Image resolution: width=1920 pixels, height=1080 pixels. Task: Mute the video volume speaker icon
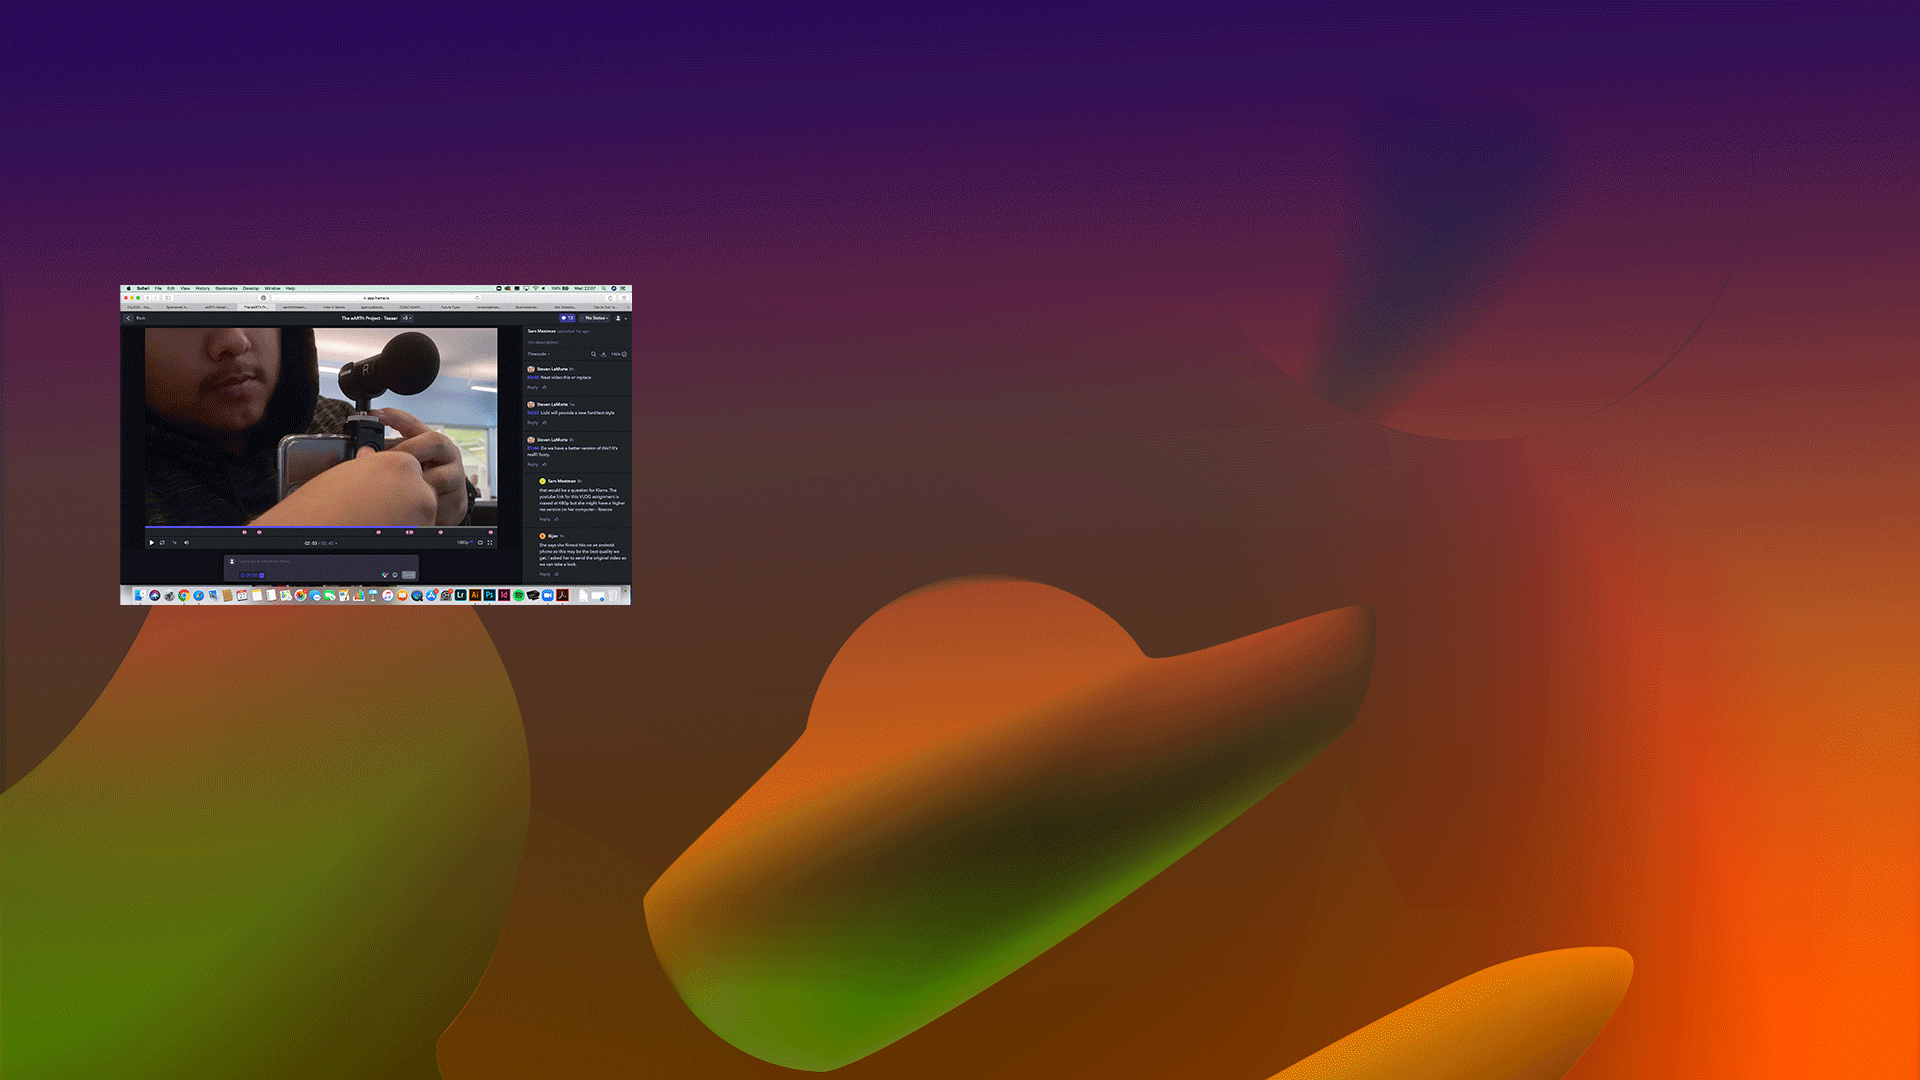[x=186, y=543]
